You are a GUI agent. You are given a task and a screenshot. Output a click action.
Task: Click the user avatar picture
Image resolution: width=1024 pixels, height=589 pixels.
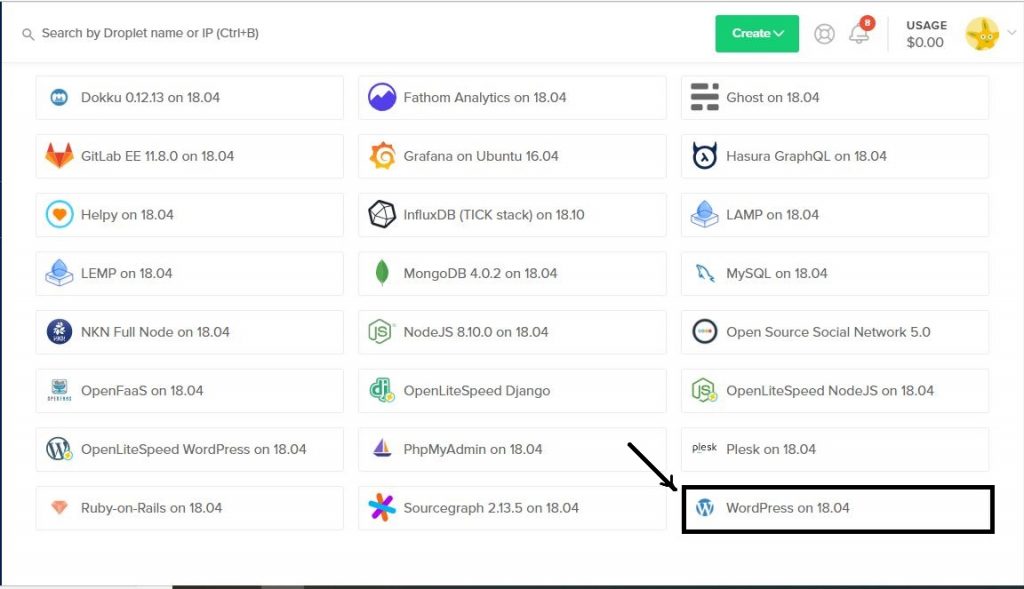point(982,34)
